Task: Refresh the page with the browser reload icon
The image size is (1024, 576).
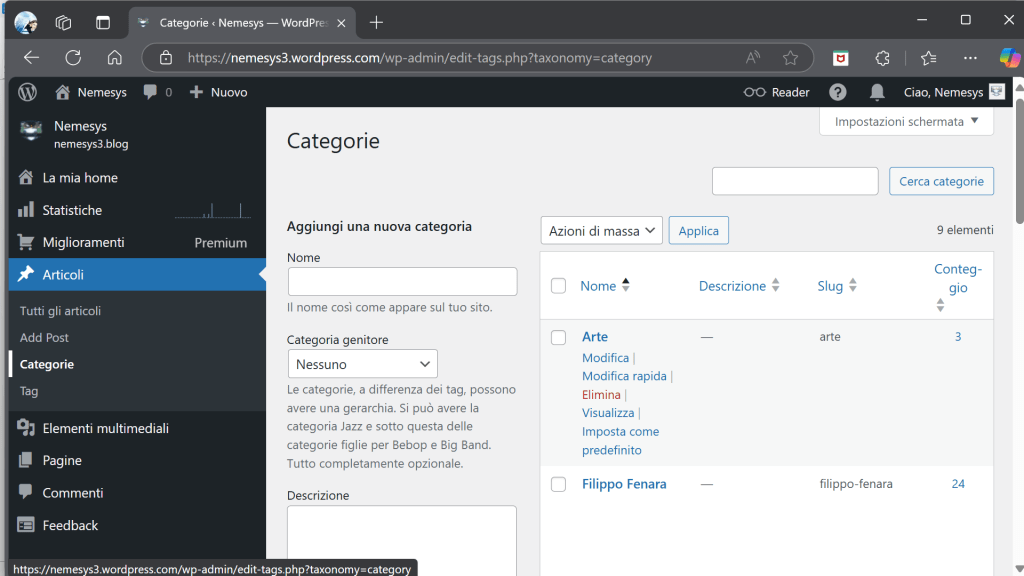Action: coord(73,57)
